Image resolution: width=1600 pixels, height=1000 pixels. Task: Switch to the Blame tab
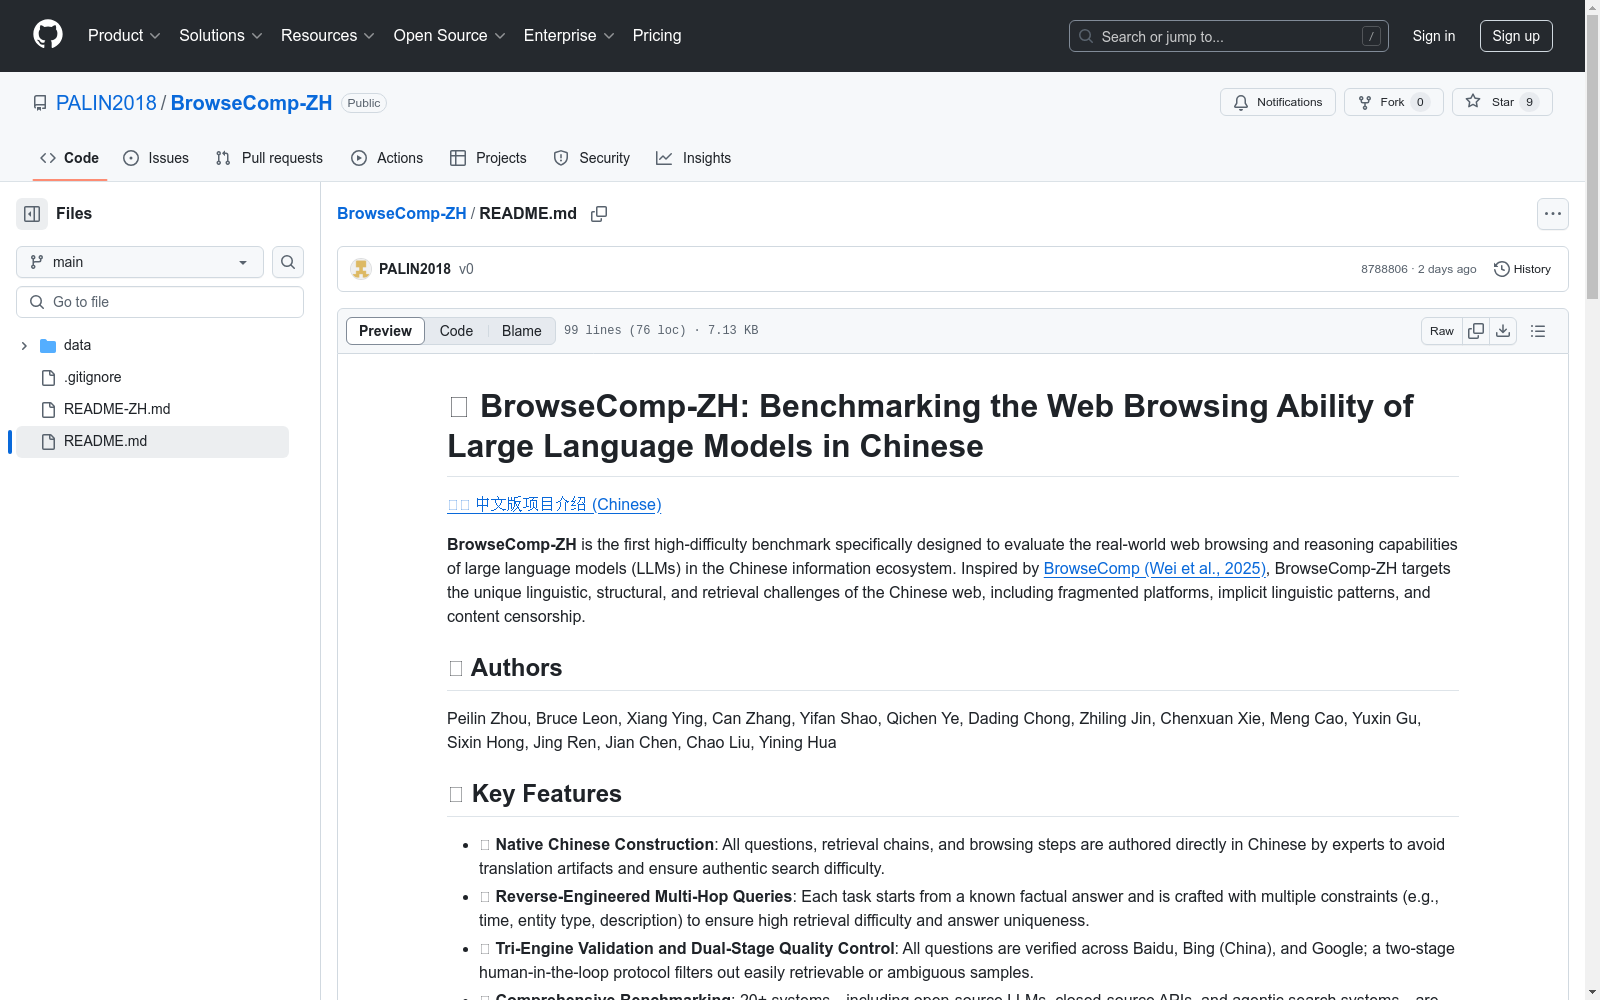[x=521, y=330]
